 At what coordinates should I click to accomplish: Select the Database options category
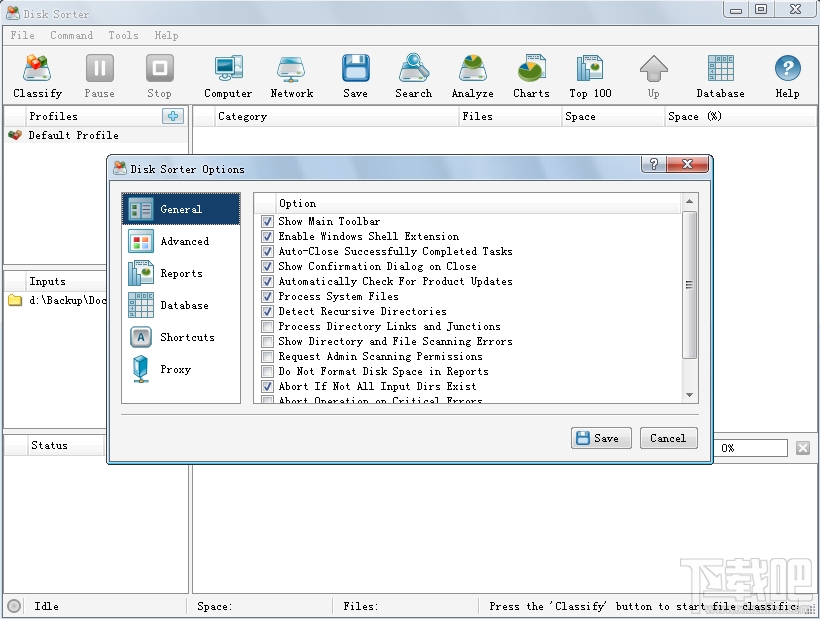pyautogui.click(x=181, y=305)
